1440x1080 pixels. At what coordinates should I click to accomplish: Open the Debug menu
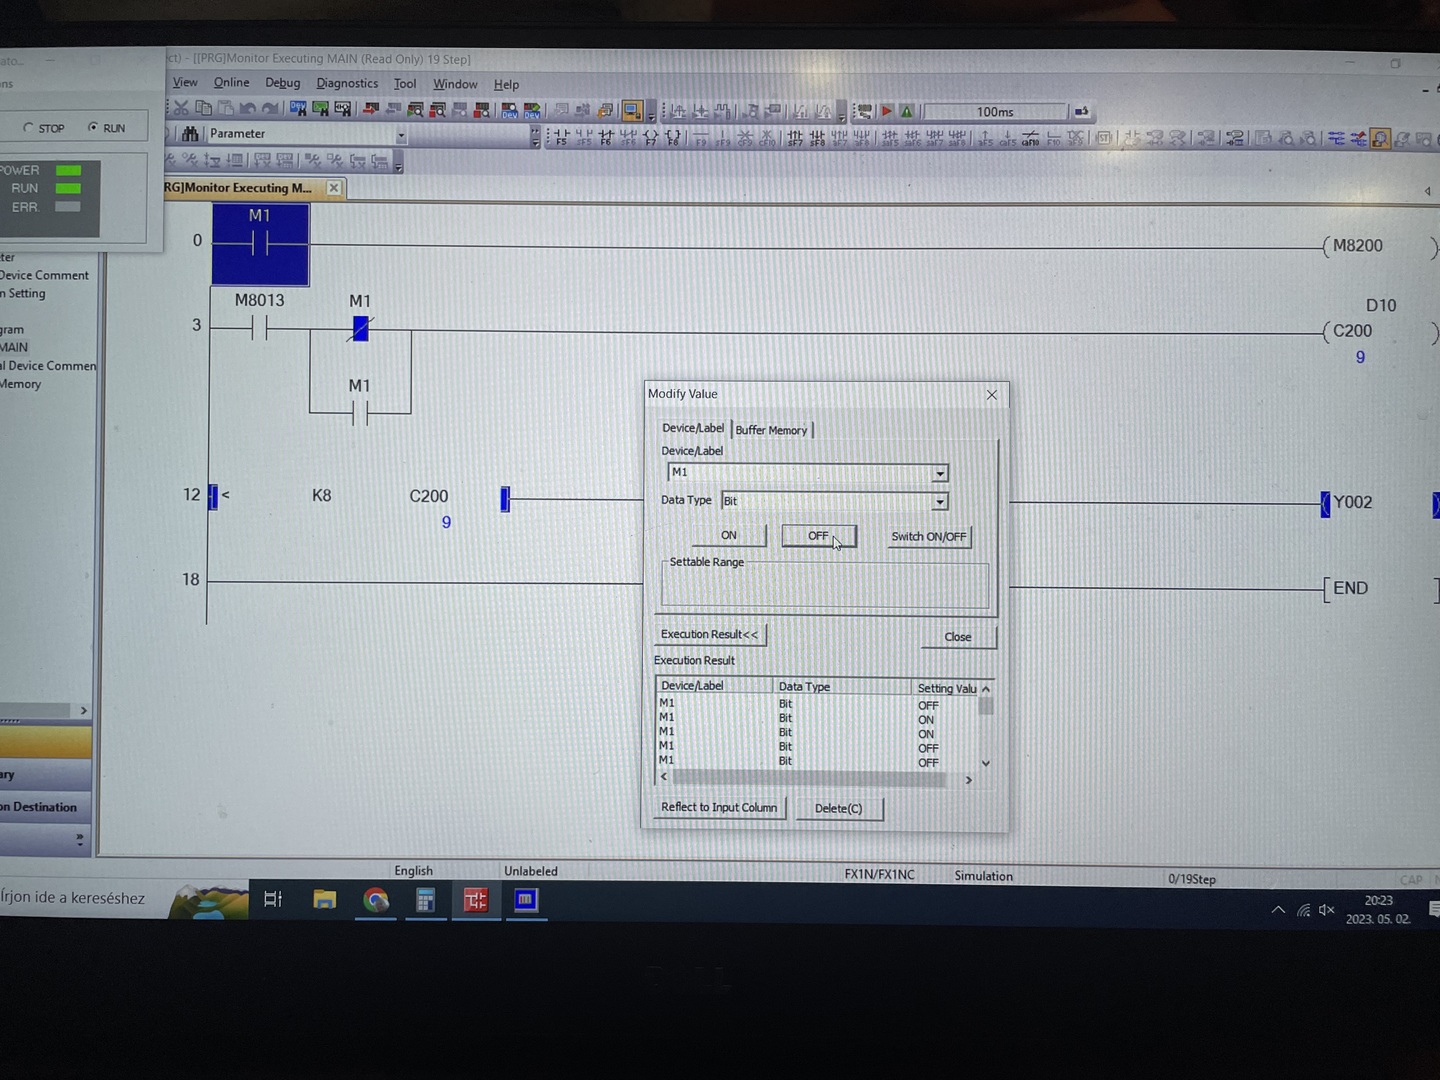282,83
